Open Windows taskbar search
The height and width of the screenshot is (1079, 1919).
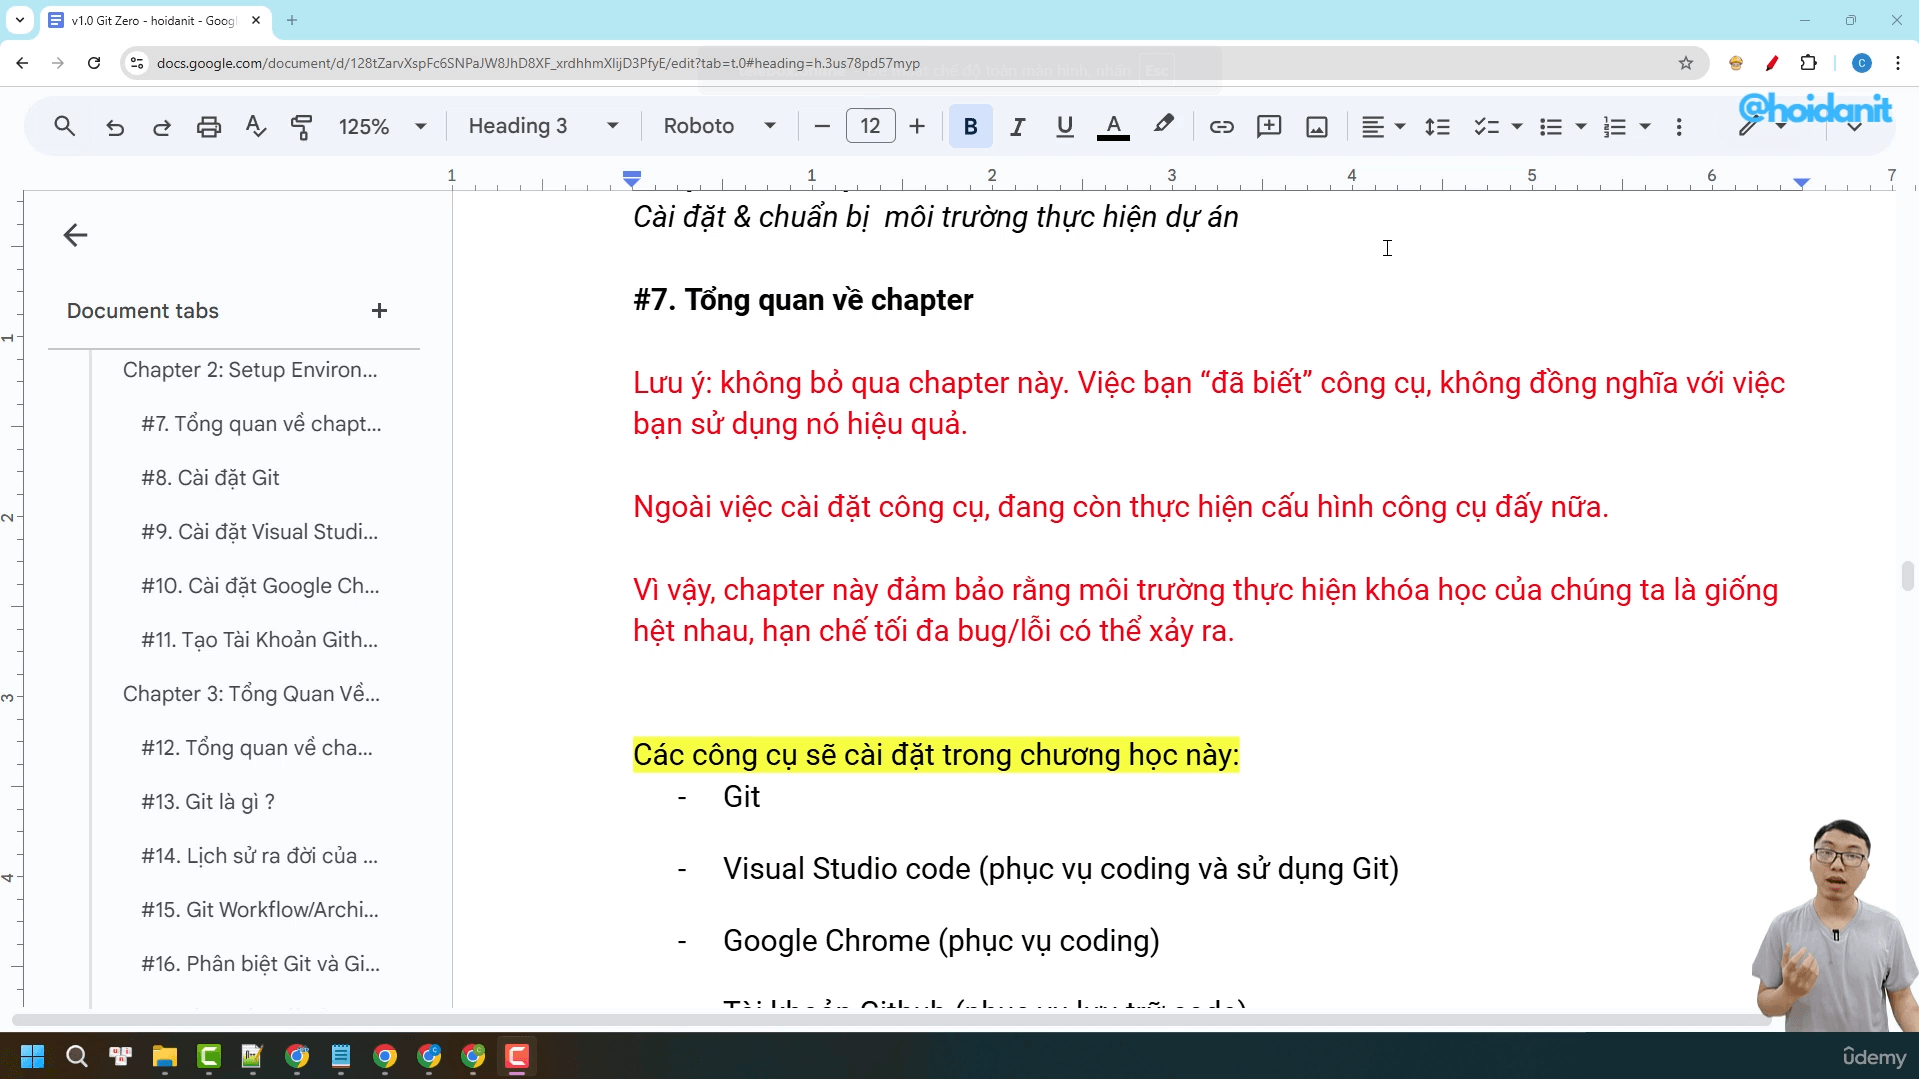click(x=76, y=1056)
